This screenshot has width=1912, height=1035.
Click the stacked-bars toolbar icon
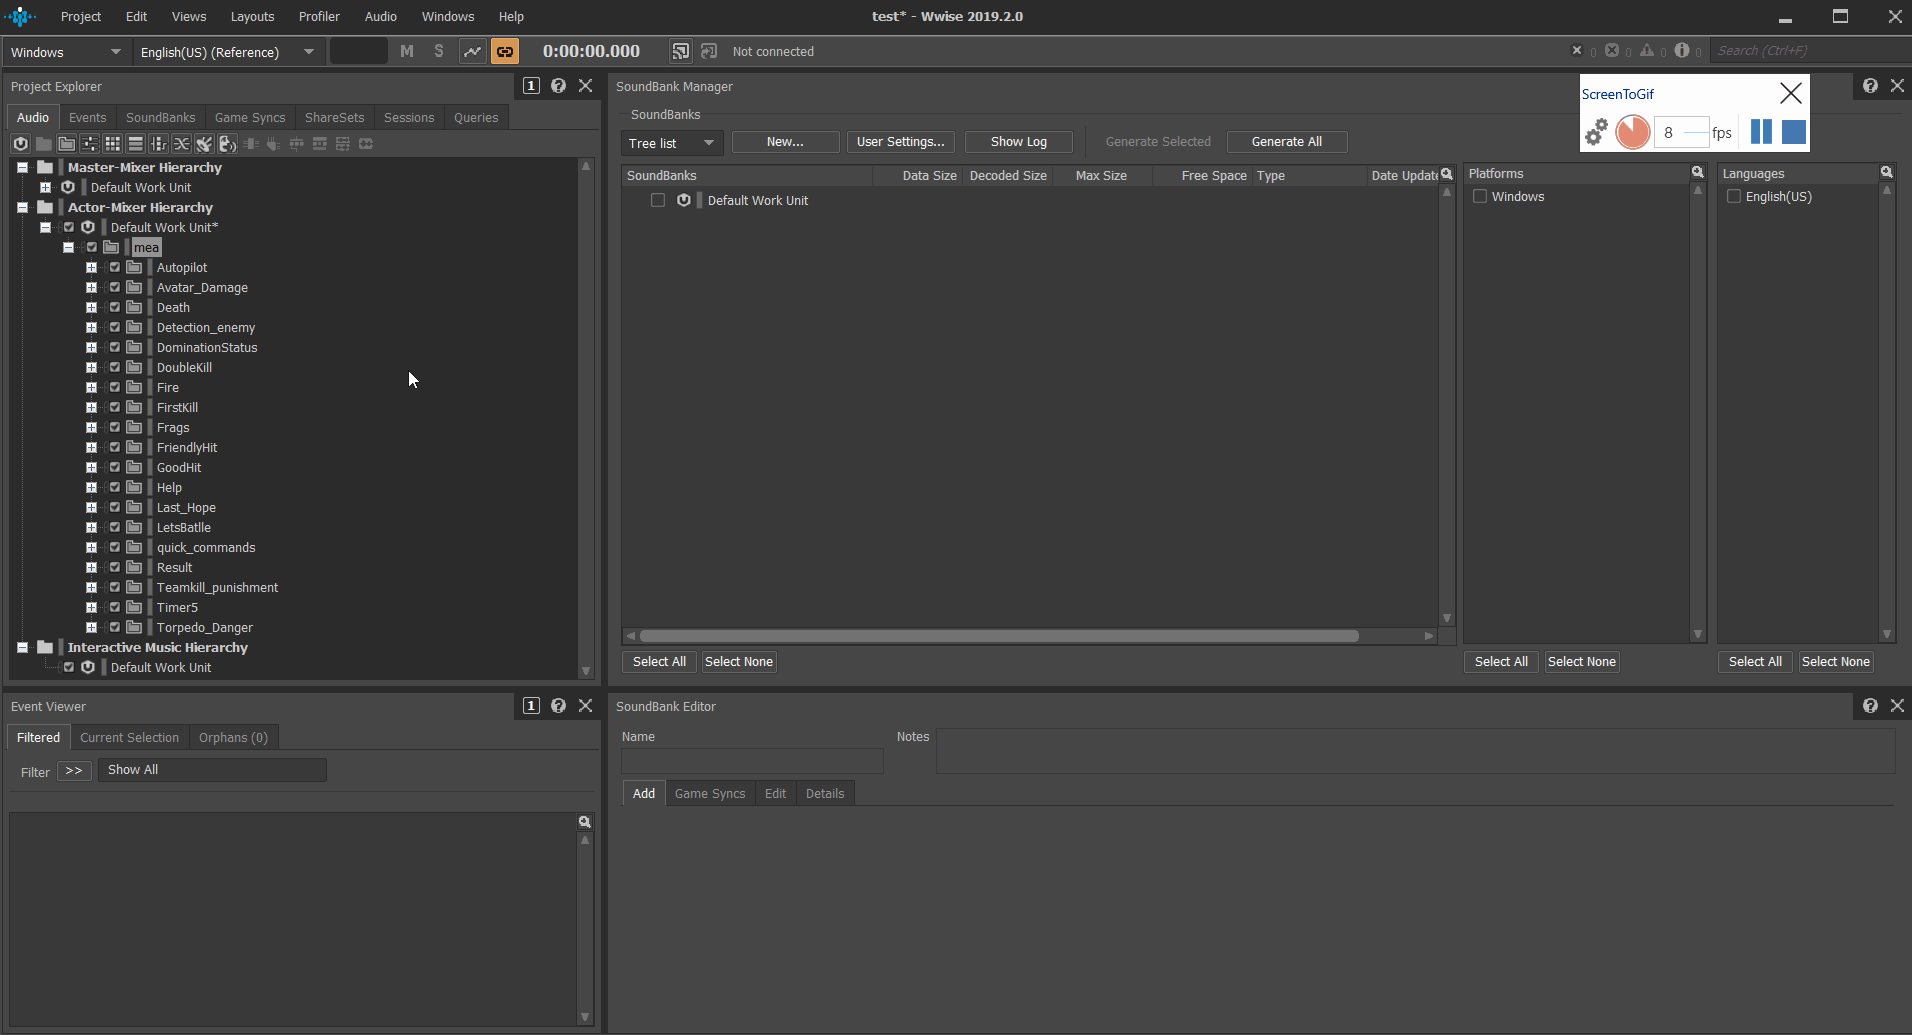coord(135,144)
